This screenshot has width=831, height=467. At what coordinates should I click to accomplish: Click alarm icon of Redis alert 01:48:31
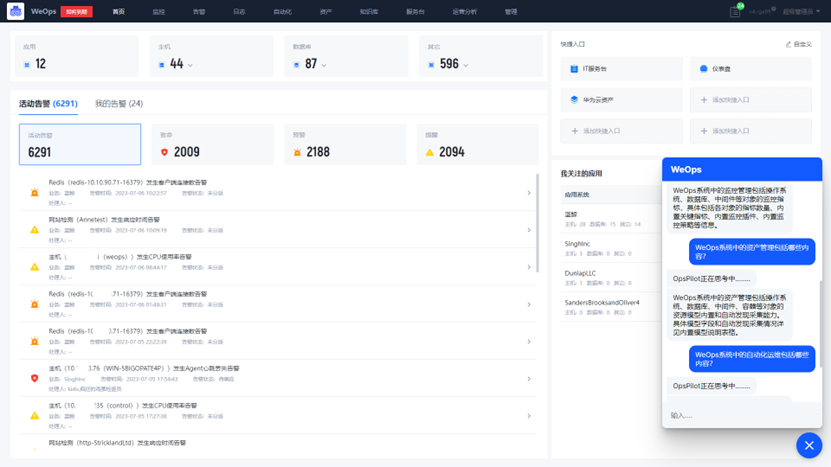click(x=34, y=304)
